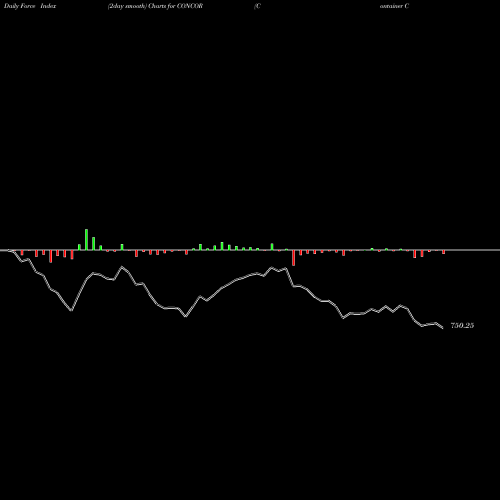This screenshot has height=500, width=500.
Task: Click the 'Daily Force Index' title text
Action: 30,6
